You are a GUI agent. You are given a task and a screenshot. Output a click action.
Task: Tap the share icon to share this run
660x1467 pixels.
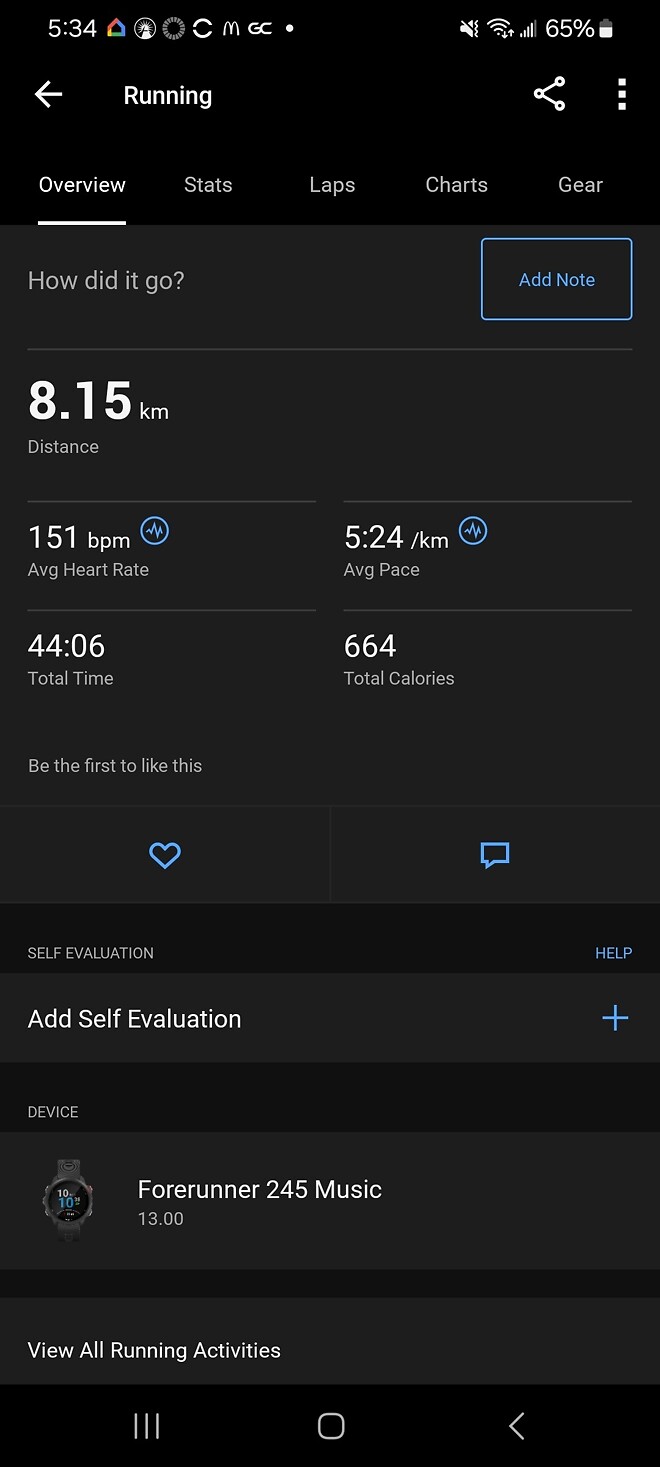click(x=549, y=94)
